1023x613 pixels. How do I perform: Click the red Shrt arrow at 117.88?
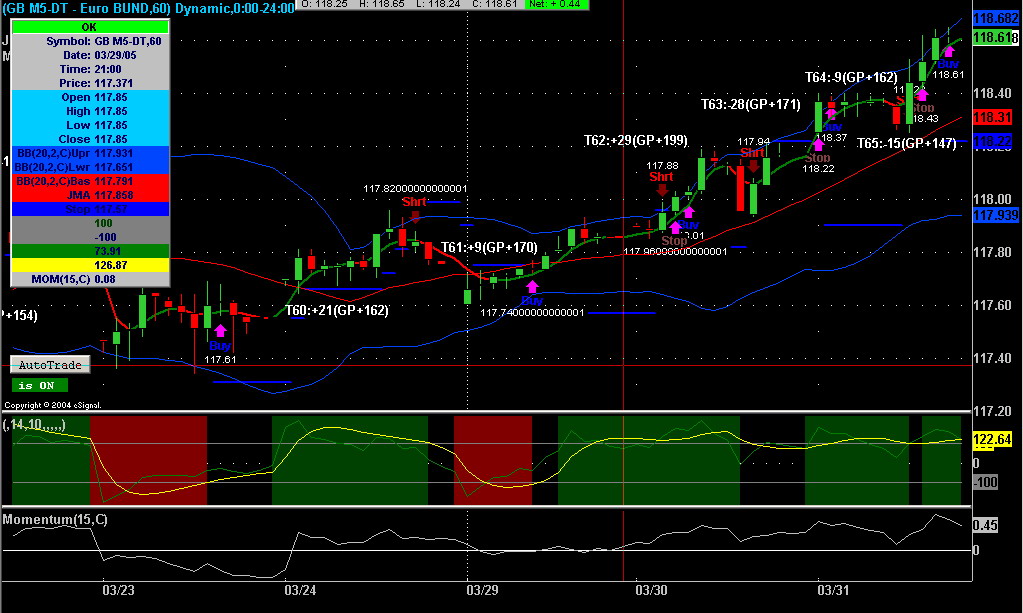[662, 190]
